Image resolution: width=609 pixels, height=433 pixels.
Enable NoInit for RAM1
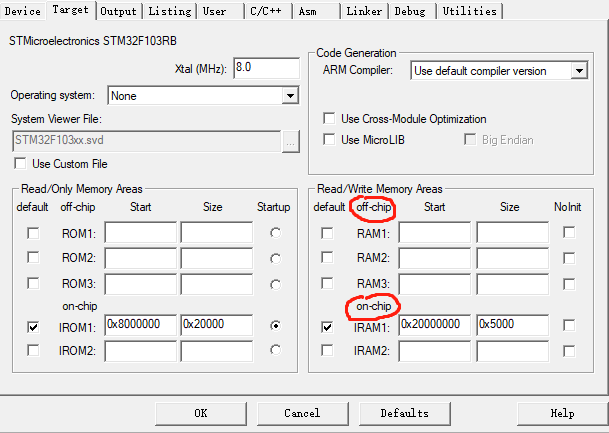[x=569, y=233]
